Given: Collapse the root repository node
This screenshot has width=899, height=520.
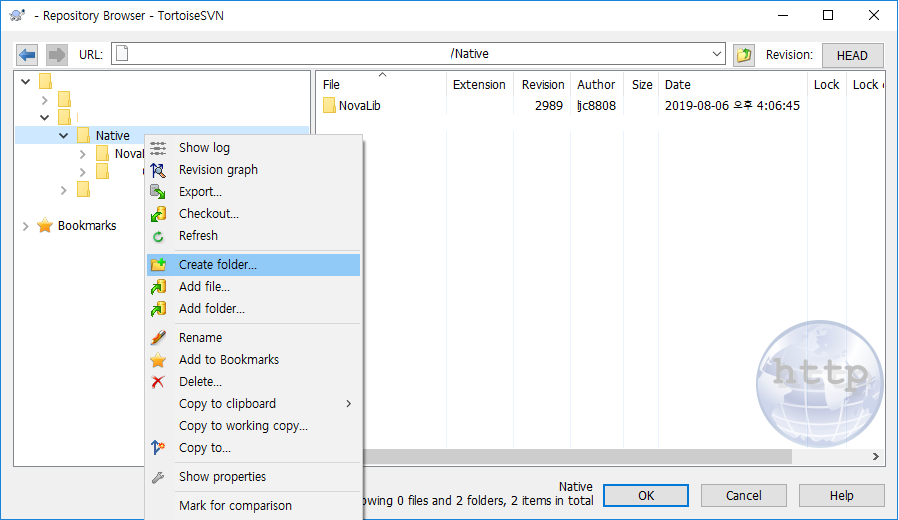Looking at the screenshot, I should [25, 81].
